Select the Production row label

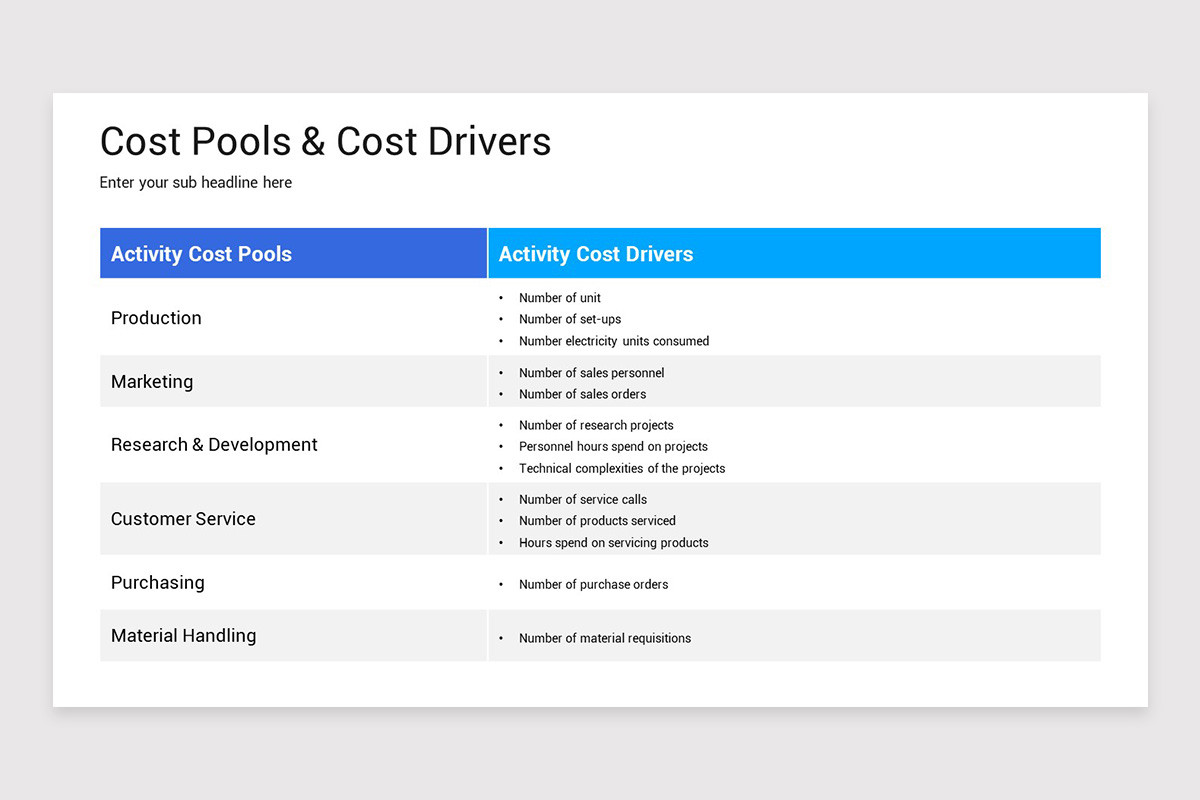[x=156, y=317]
